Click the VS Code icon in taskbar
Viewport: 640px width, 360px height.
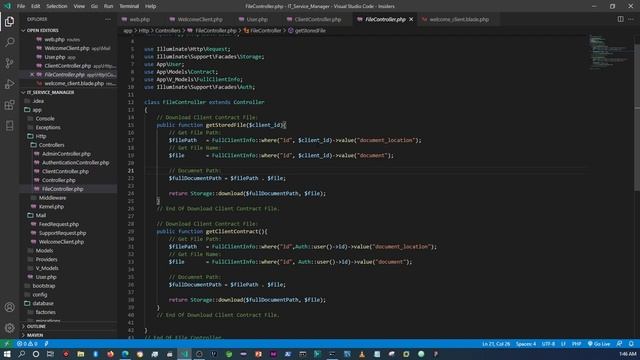coord(184,354)
